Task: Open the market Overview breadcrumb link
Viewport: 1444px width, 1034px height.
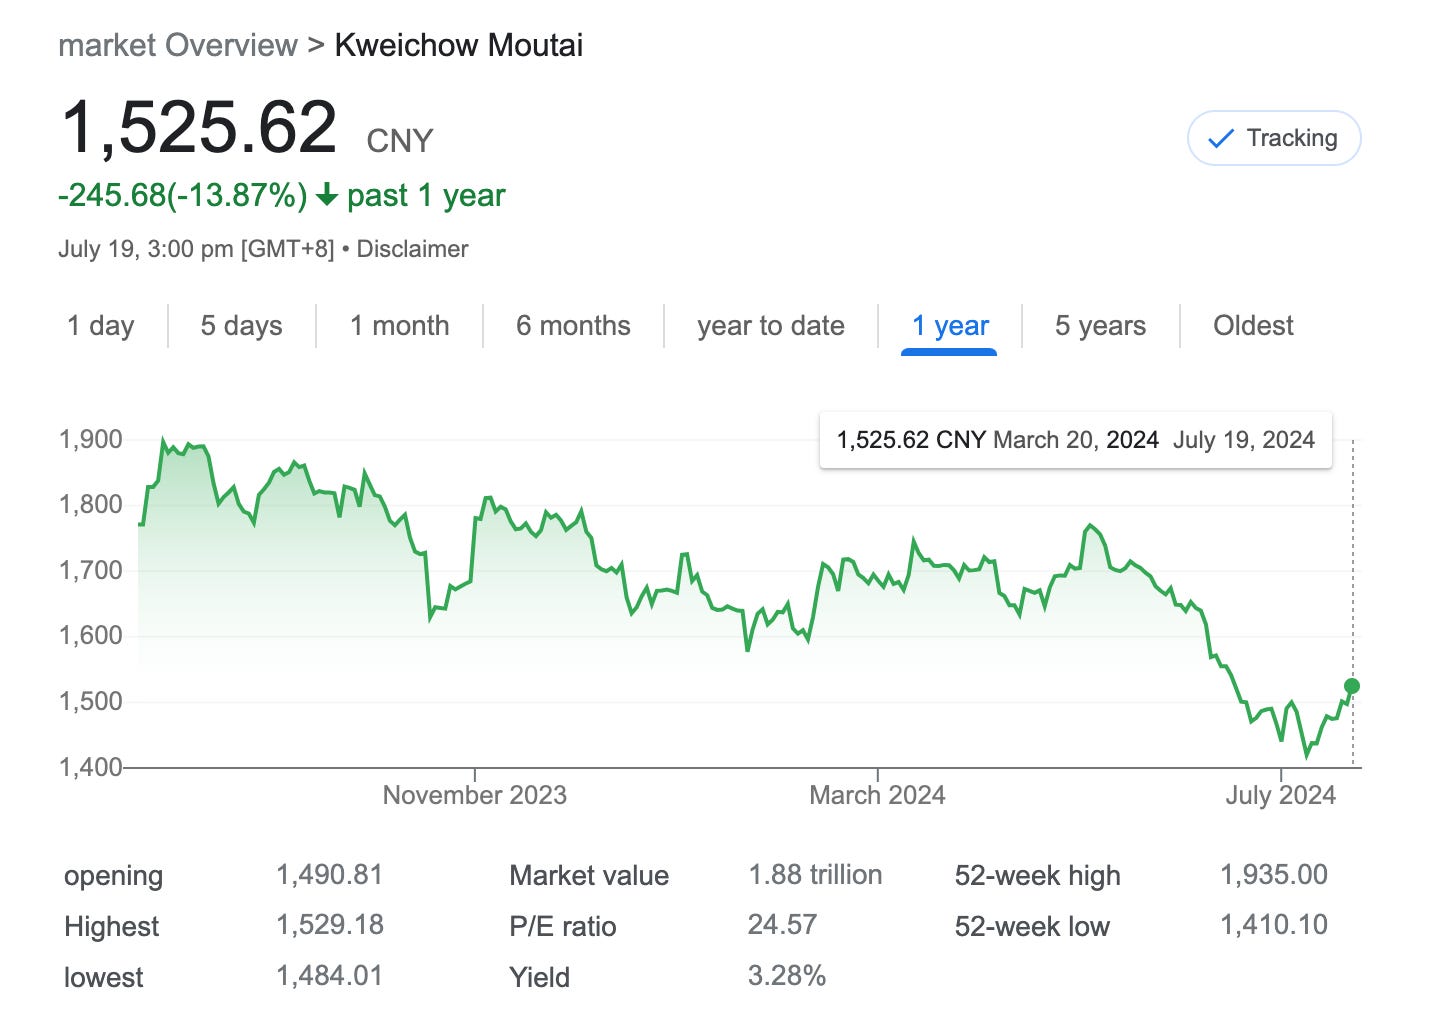Action: pos(178,45)
